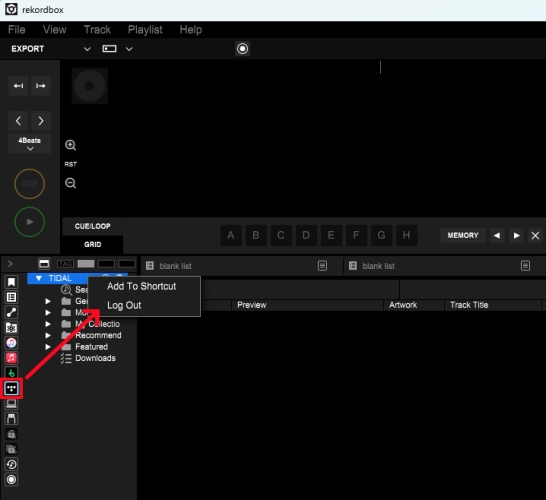Jump forward with right jump arrow
Viewport: 546px width, 500px height.
[x=41, y=86]
